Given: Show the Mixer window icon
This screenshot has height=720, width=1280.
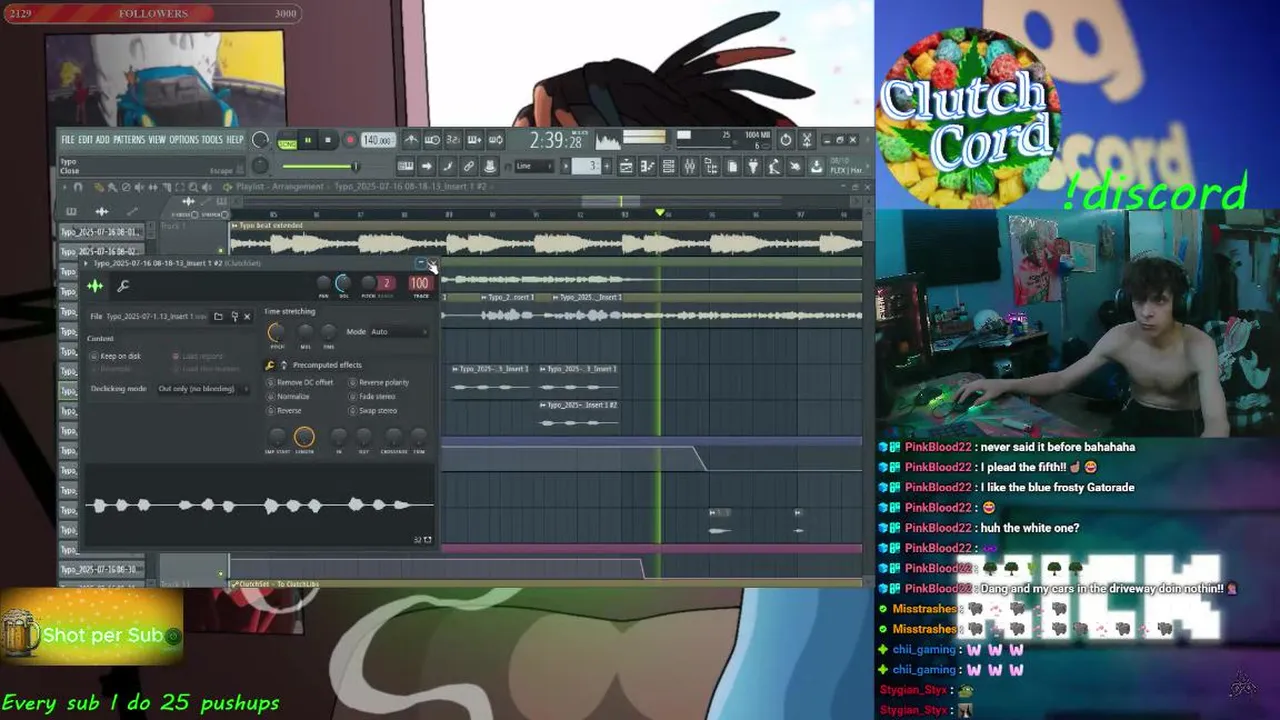Looking at the screenshot, I should [x=690, y=166].
